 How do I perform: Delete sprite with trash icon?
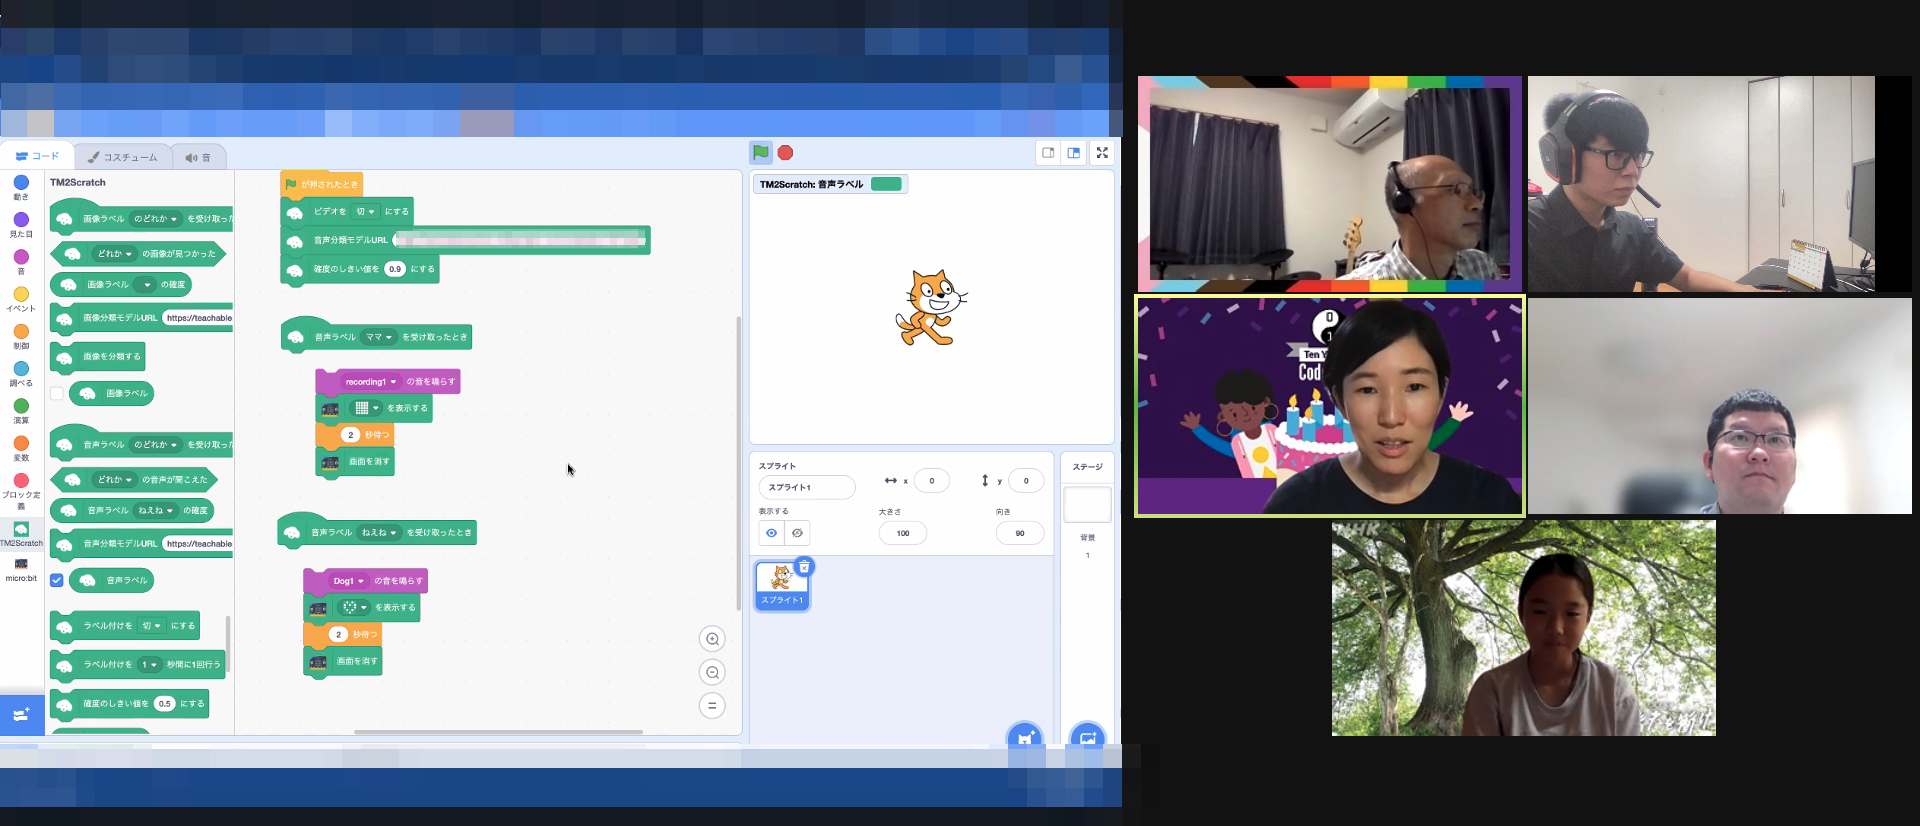coord(804,567)
